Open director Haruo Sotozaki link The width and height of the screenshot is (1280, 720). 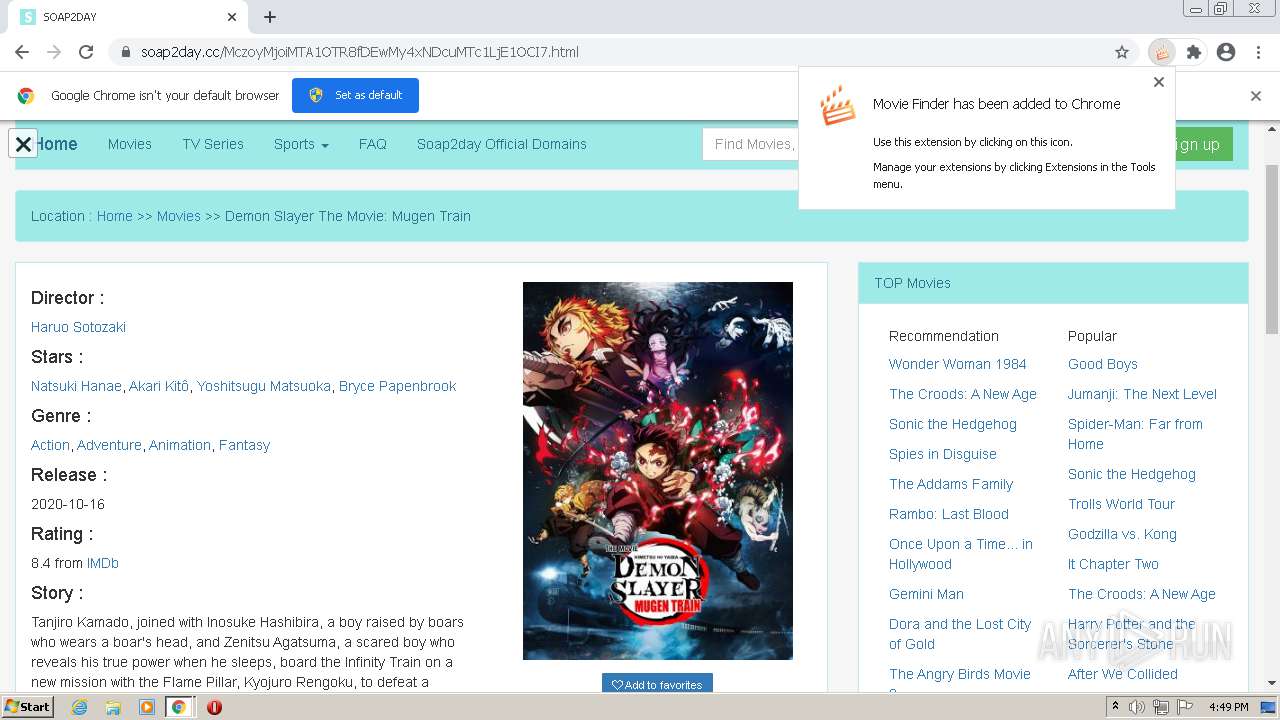(x=78, y=327)
